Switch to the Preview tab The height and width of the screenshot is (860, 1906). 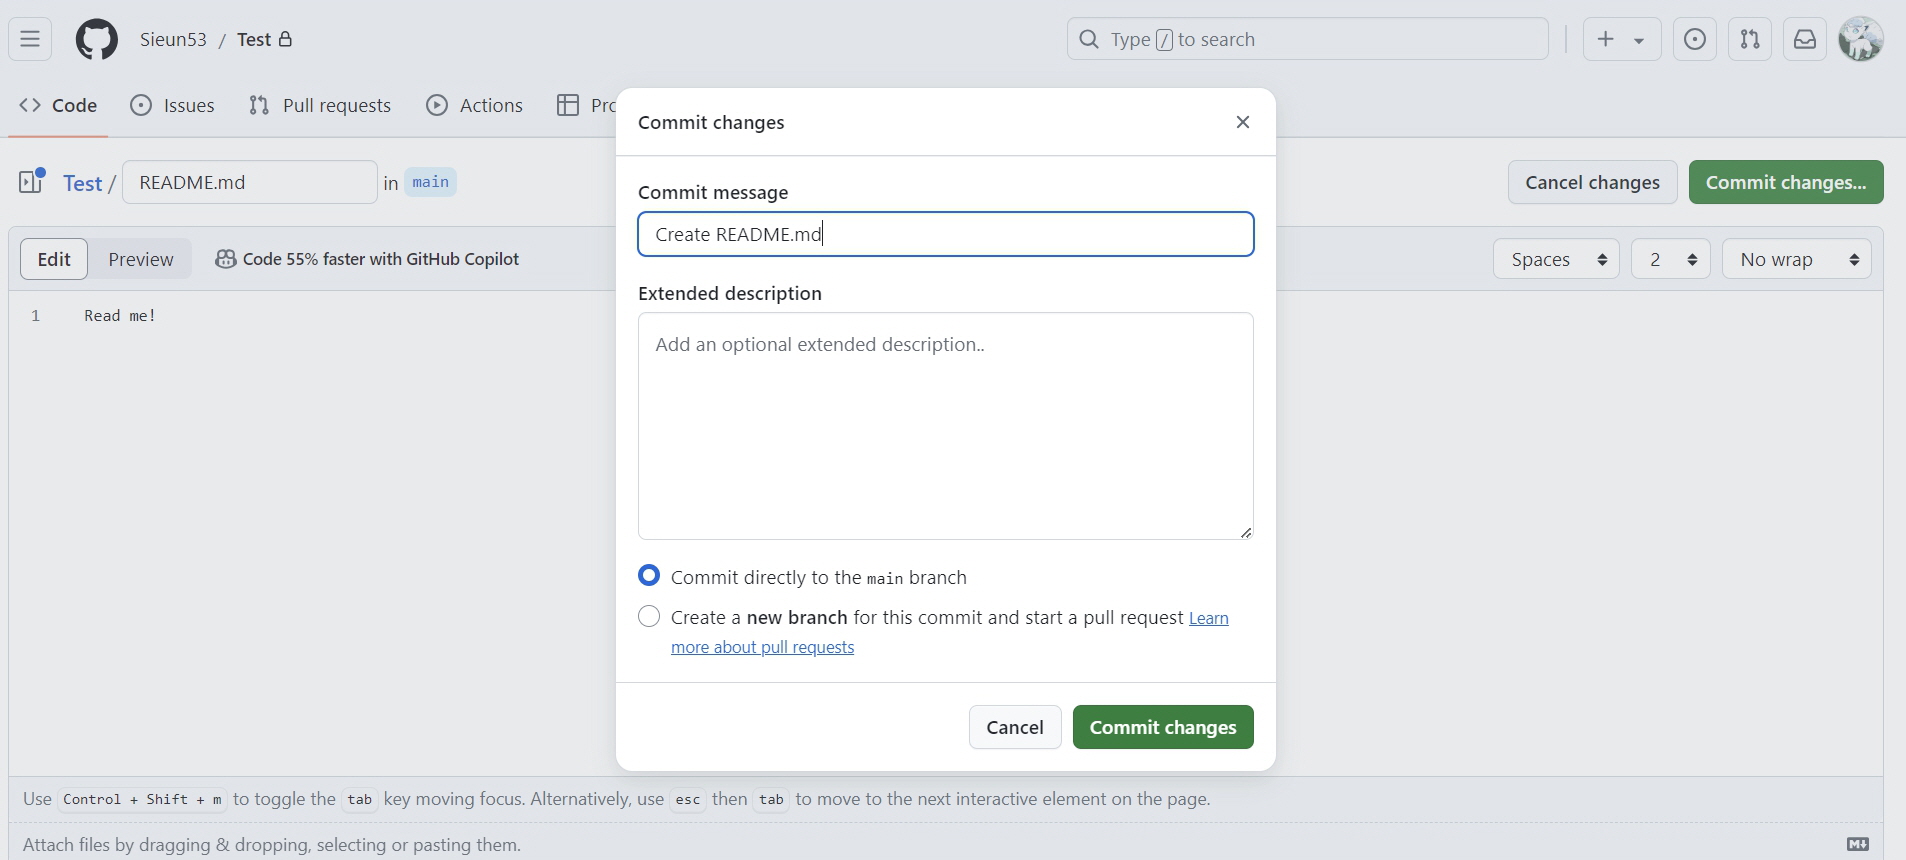pyautogui.click(x=141, y=259)
